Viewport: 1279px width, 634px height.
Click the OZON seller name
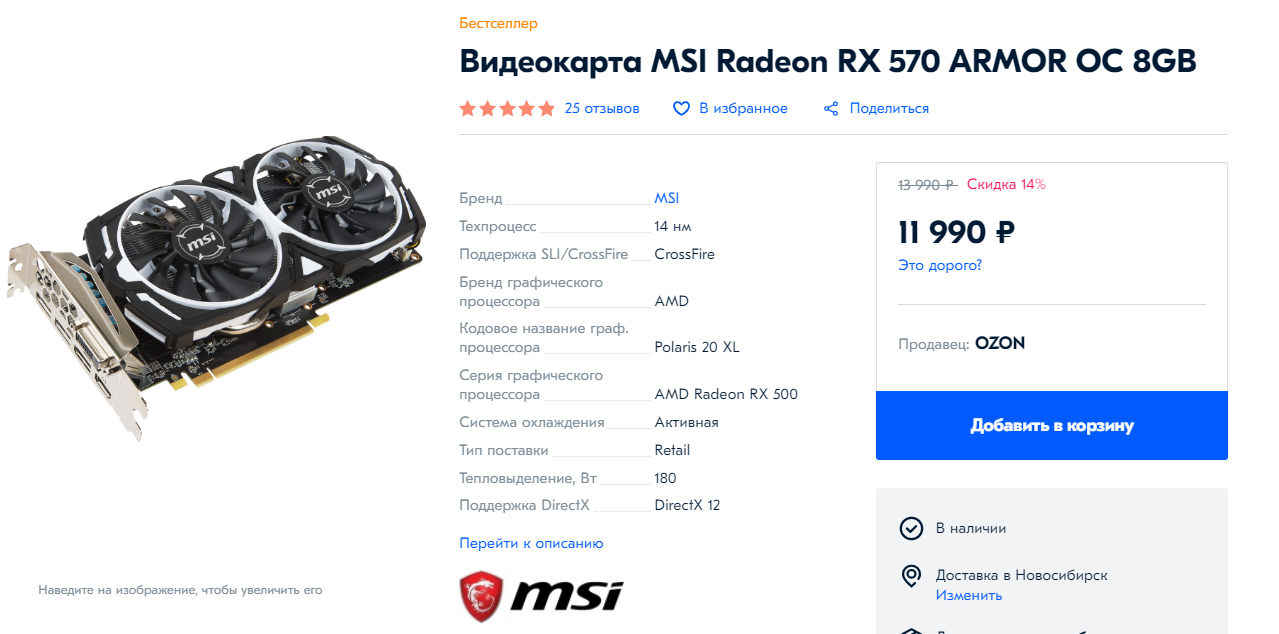tap(1000, 343)
